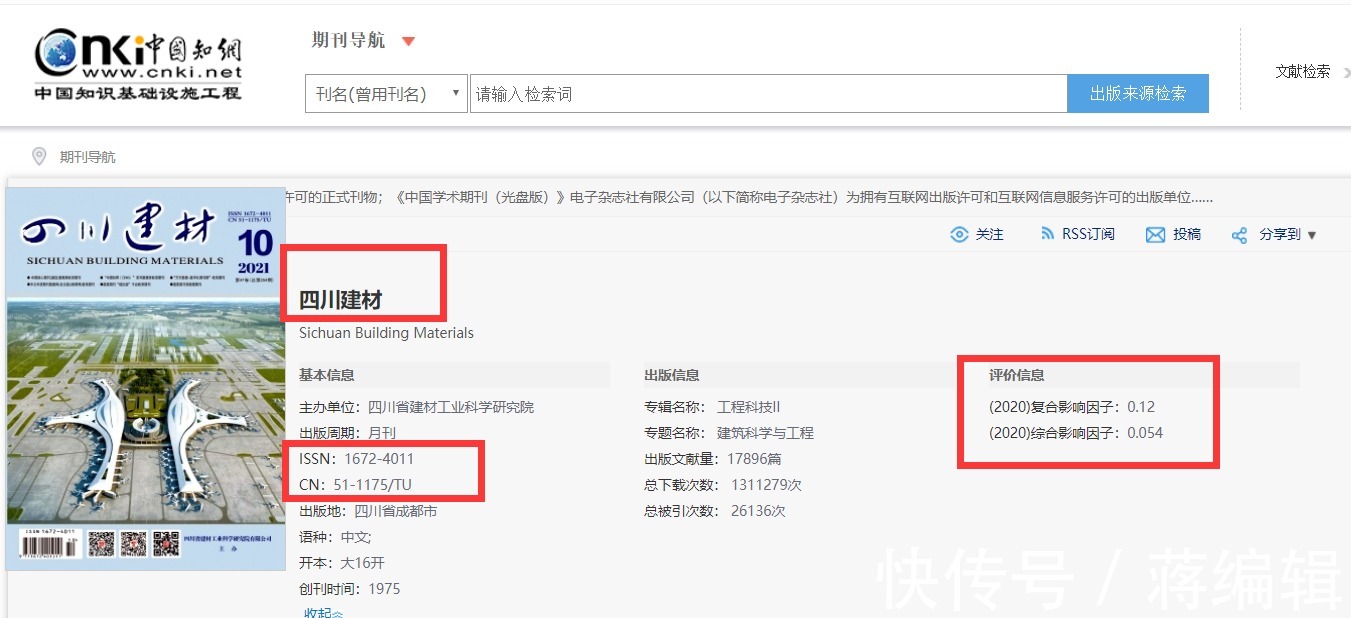Click the eye icon for 关注
1351x618 pixels.
pos(959,234)
